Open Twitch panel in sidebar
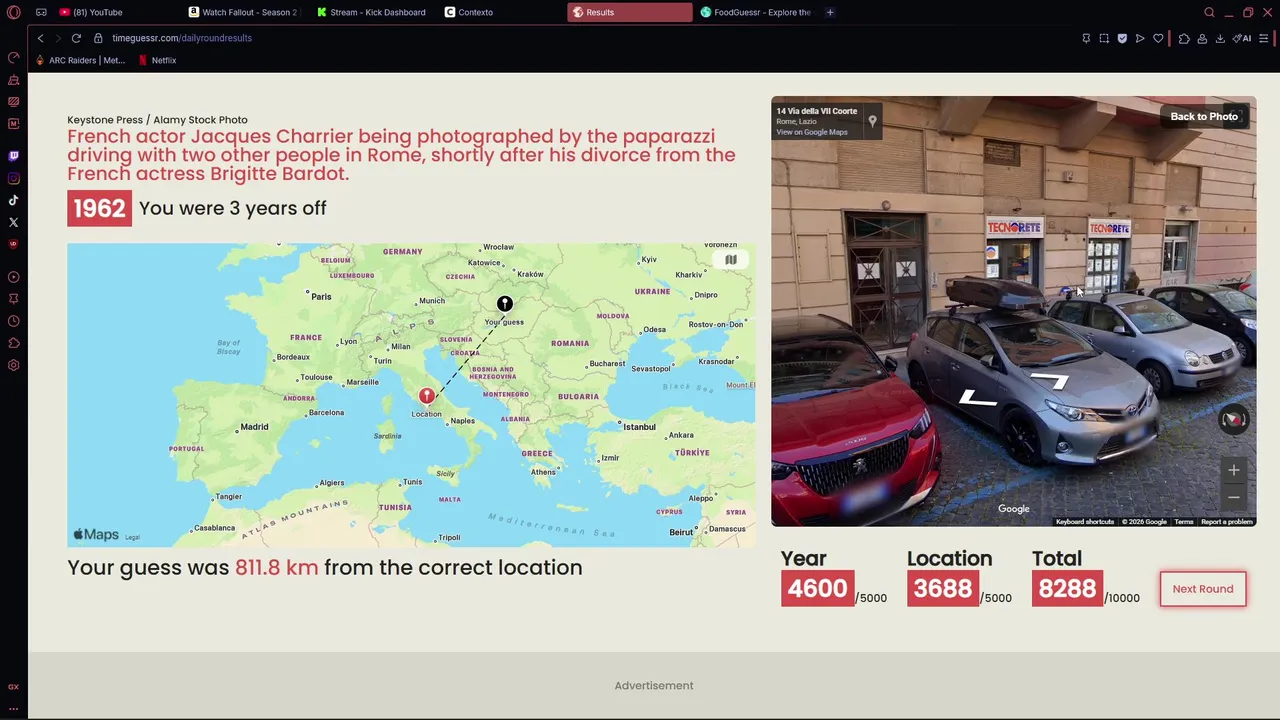 point(13,156)
